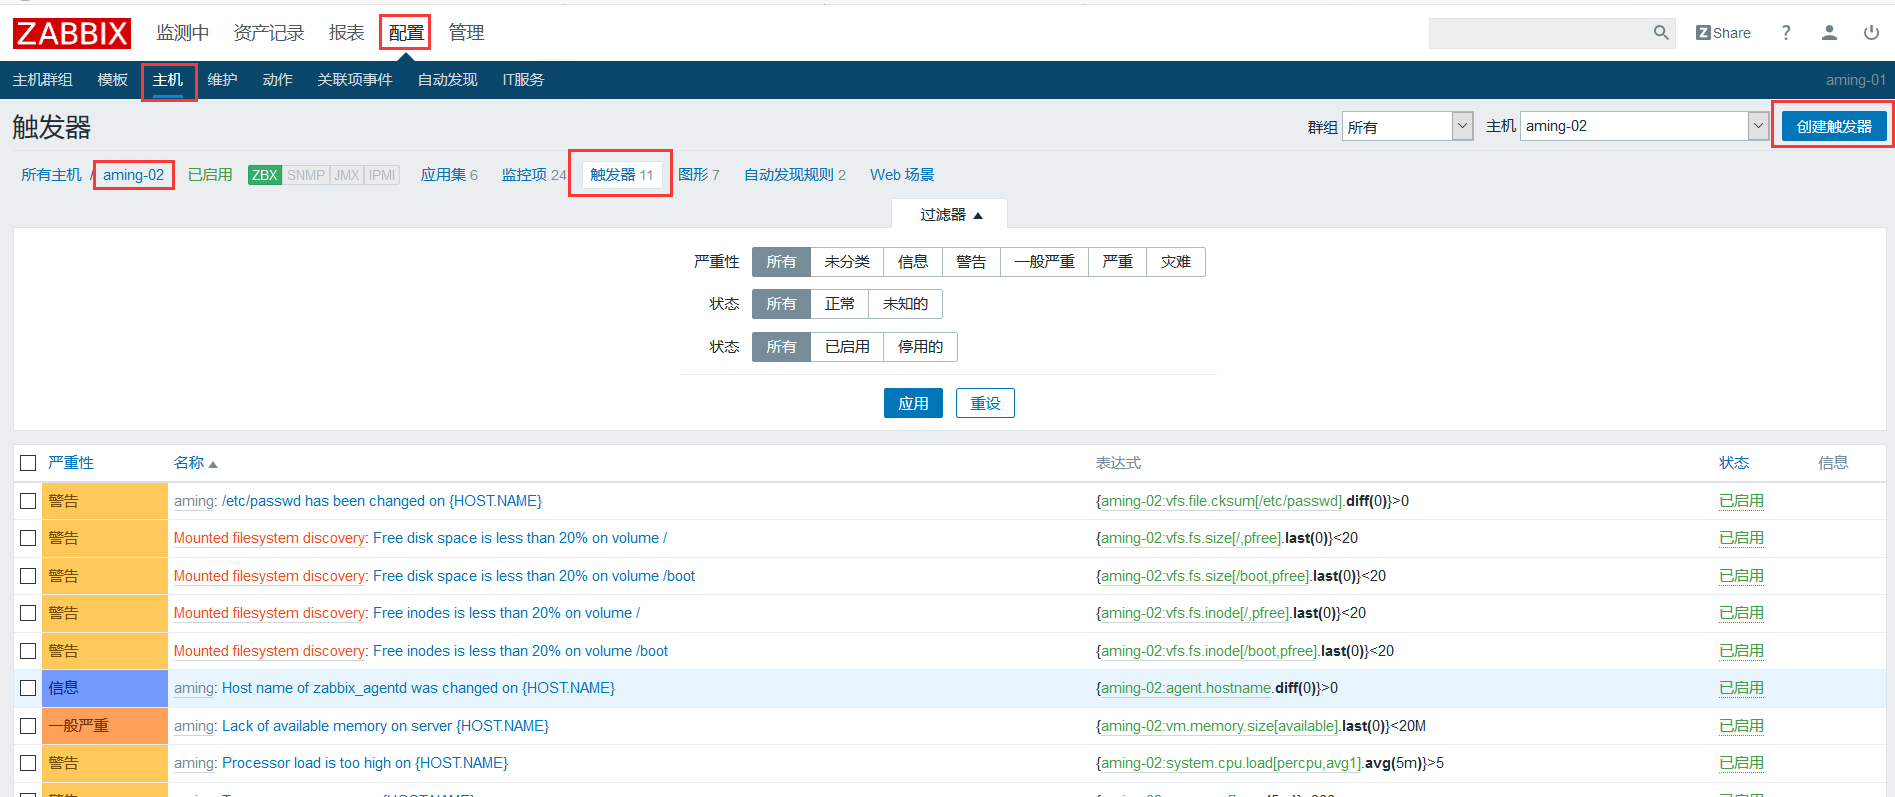This screenshot has width=1895, height=797.
Task: Open the user profile icon
Action: [x=1829, y=33]
